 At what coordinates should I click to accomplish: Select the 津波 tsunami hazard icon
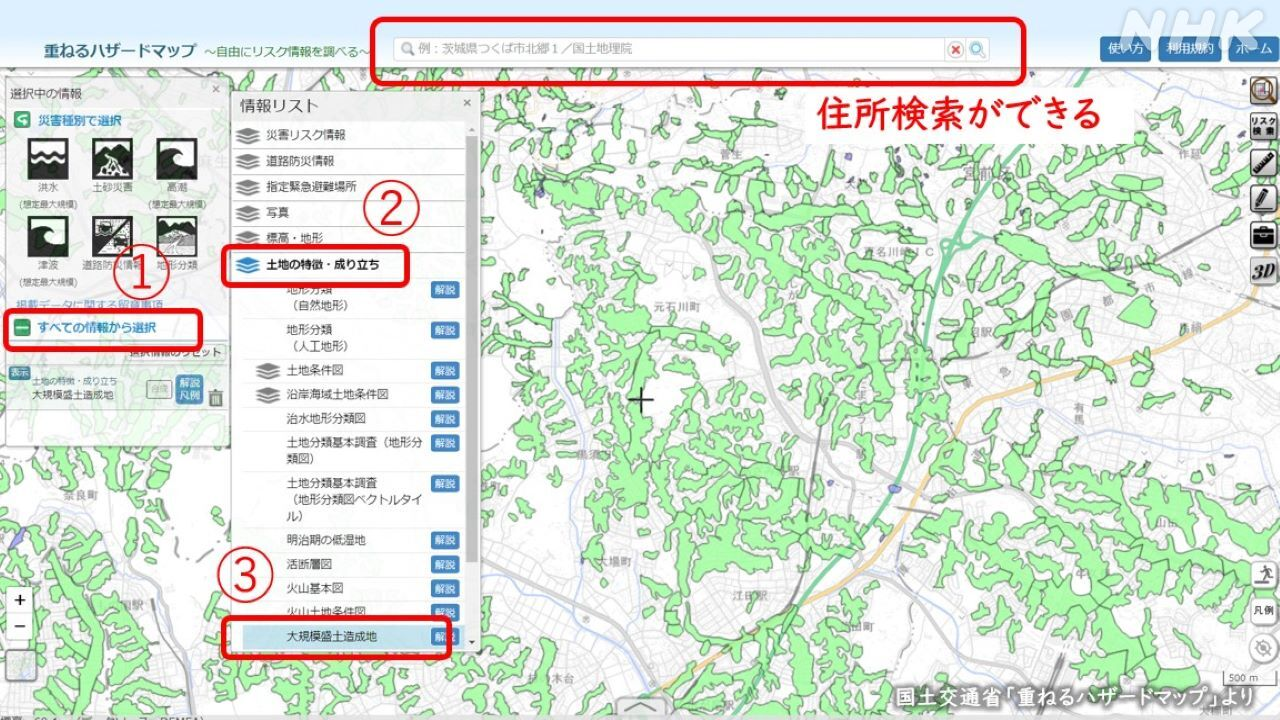tap(48, 236)
